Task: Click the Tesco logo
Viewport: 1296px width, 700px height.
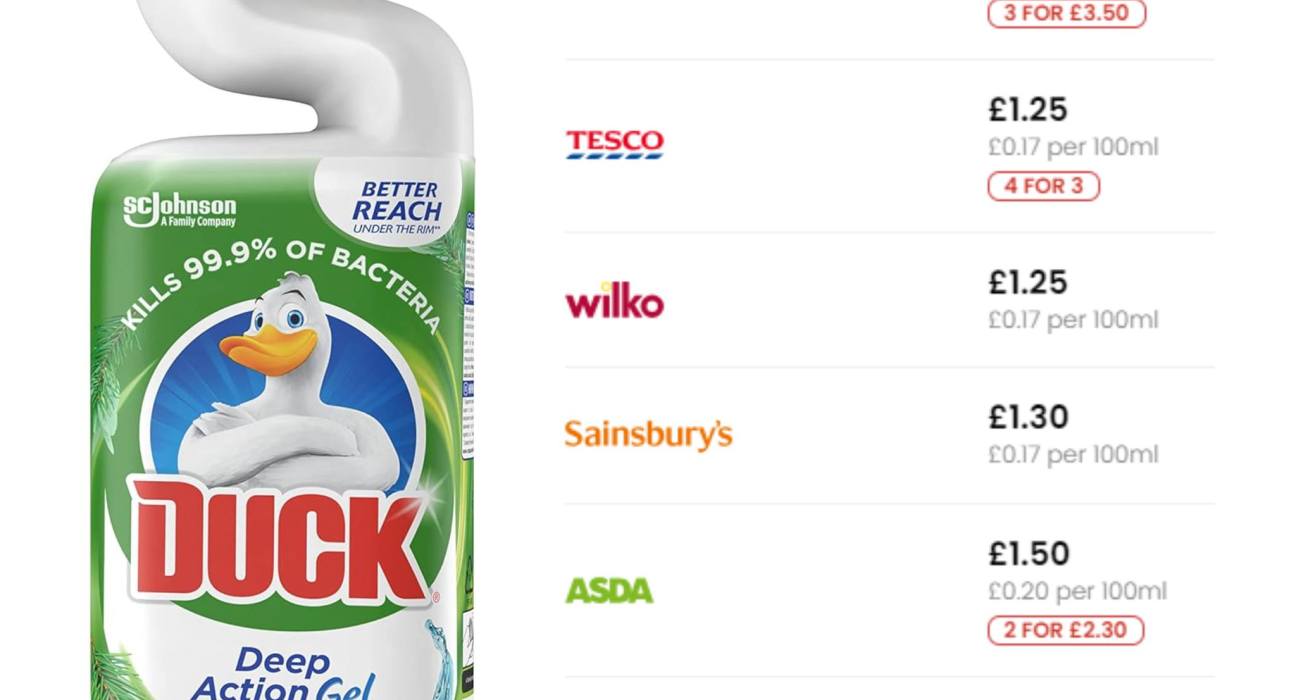Action: pyautogui.click(x=614, y=144)
